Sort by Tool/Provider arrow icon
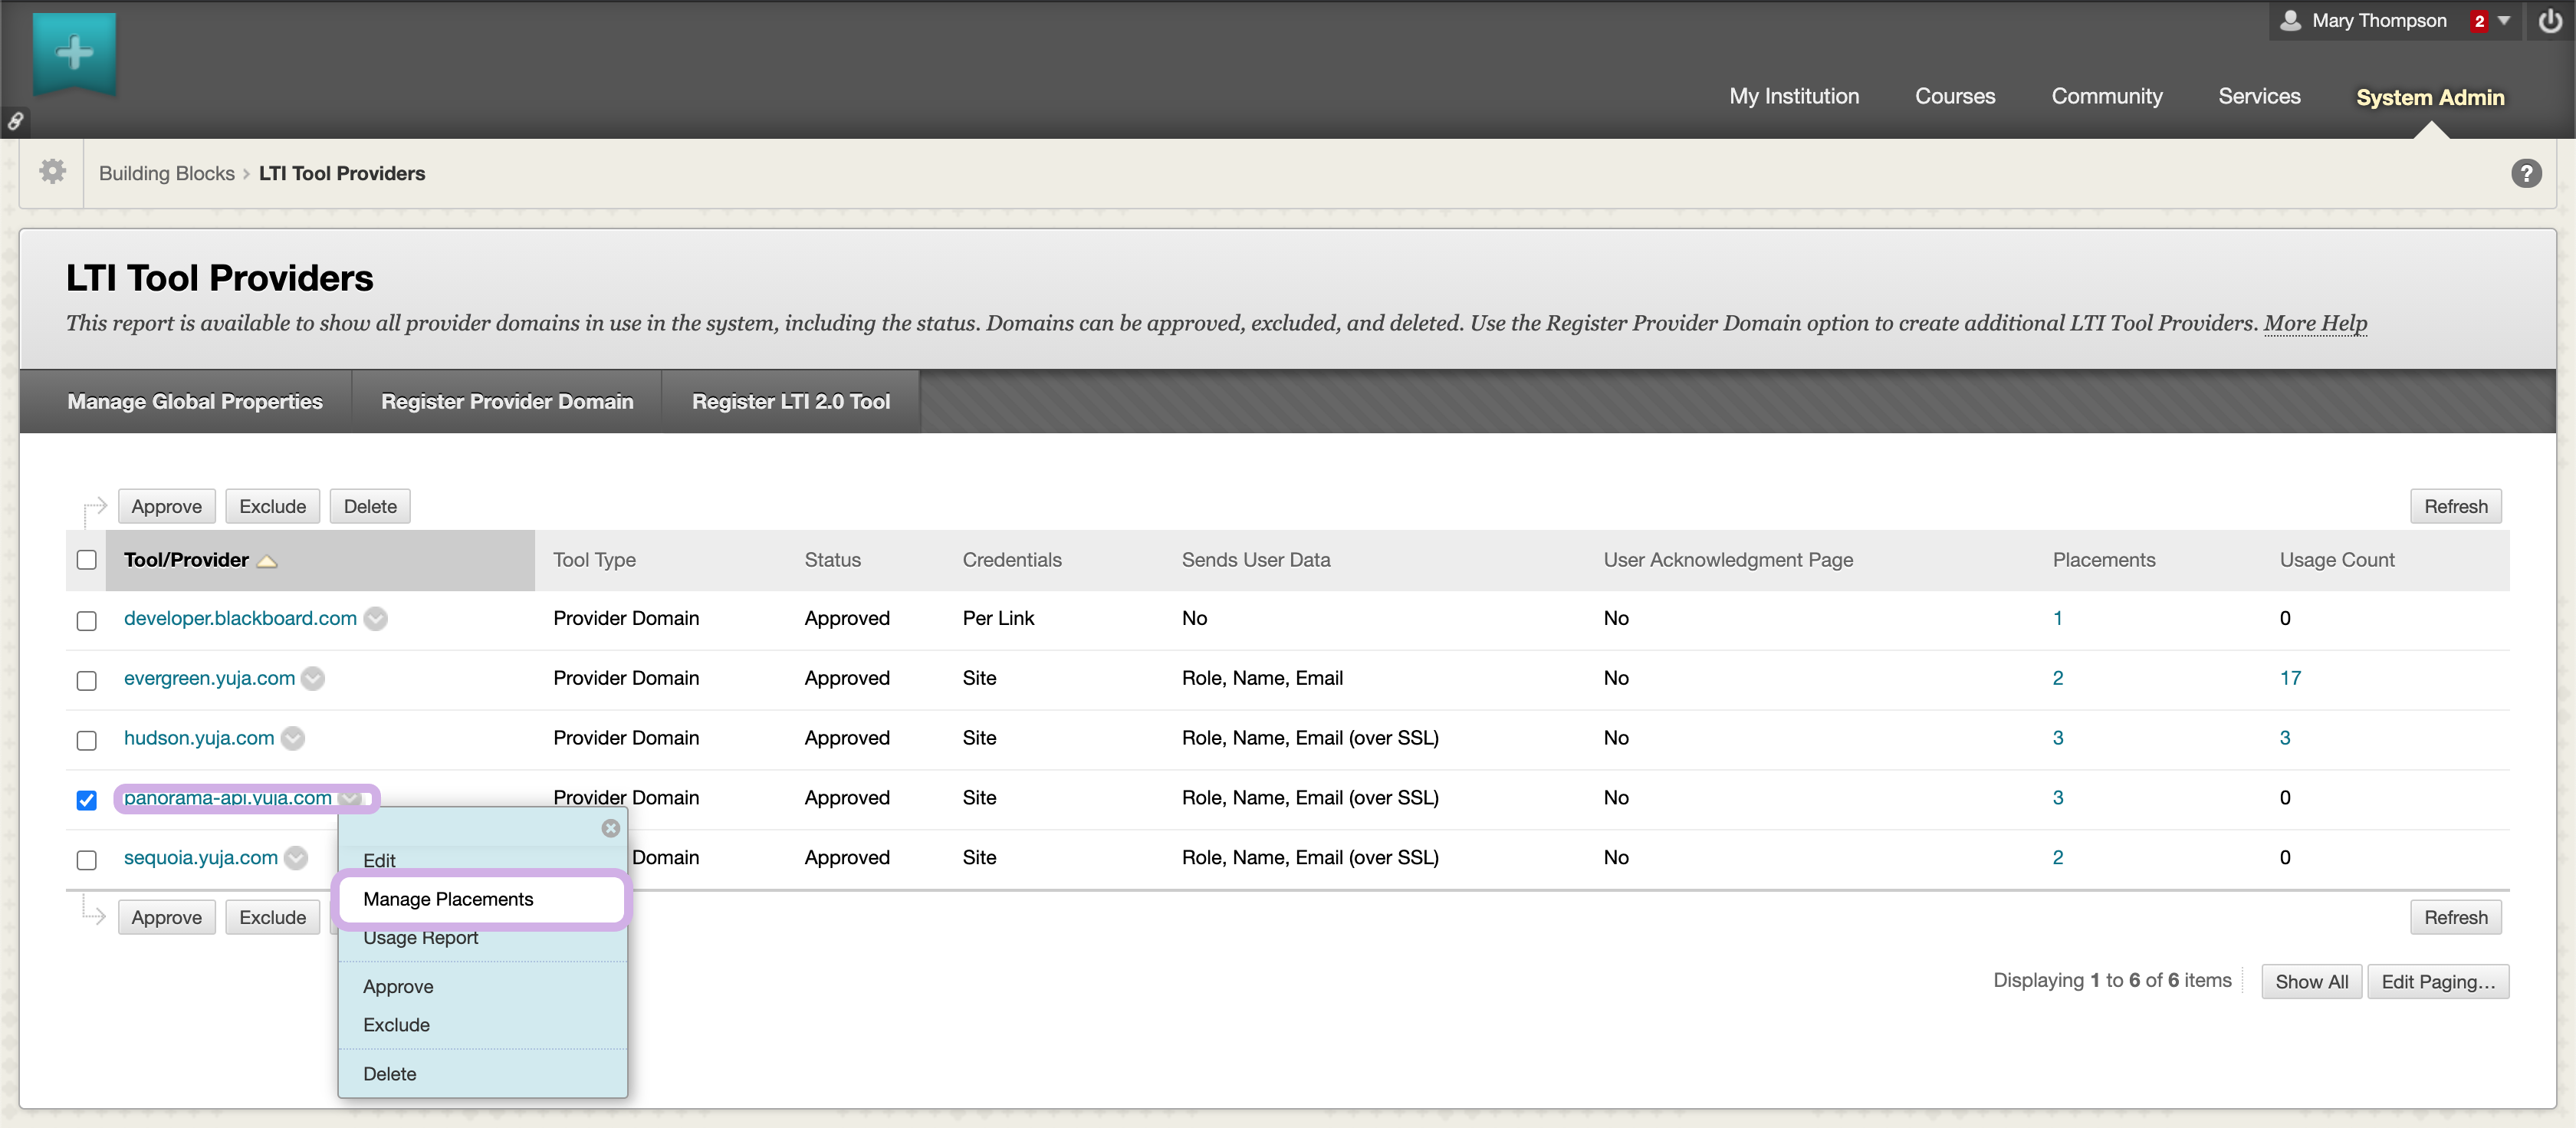This screenshot has height=1128, width=2576. point(267,561)
